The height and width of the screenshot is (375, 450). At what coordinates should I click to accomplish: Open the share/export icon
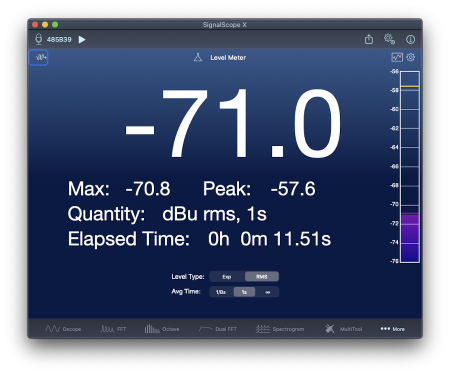coord(369,39)
